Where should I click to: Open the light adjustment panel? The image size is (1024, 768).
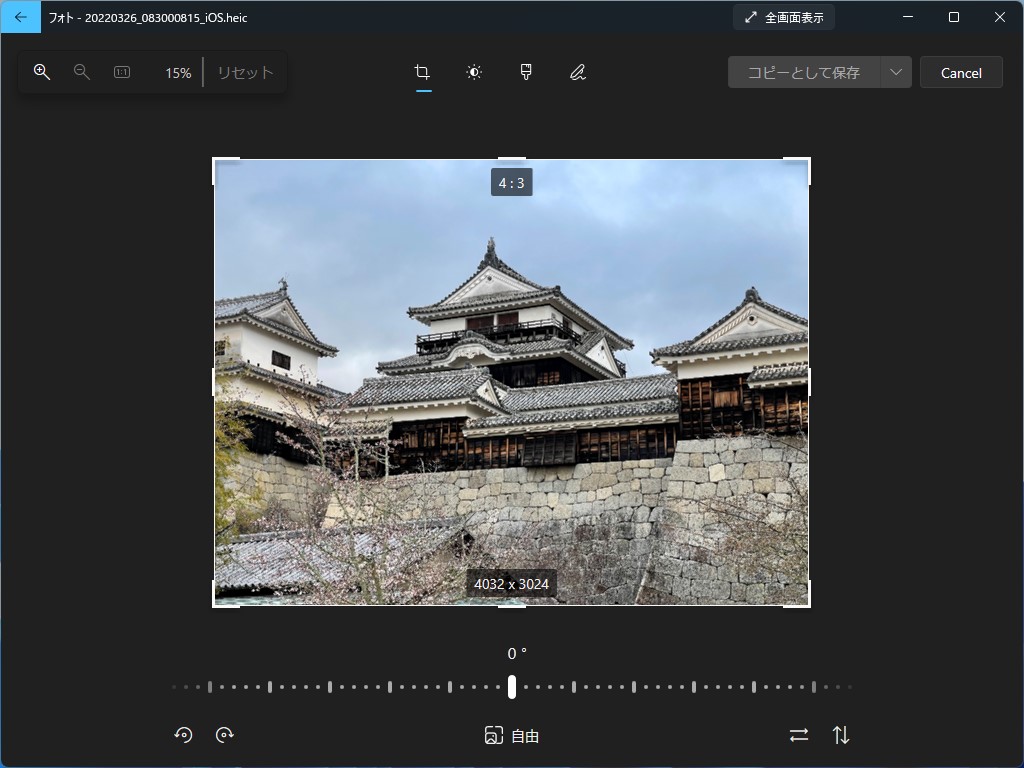tap(473, 71)
